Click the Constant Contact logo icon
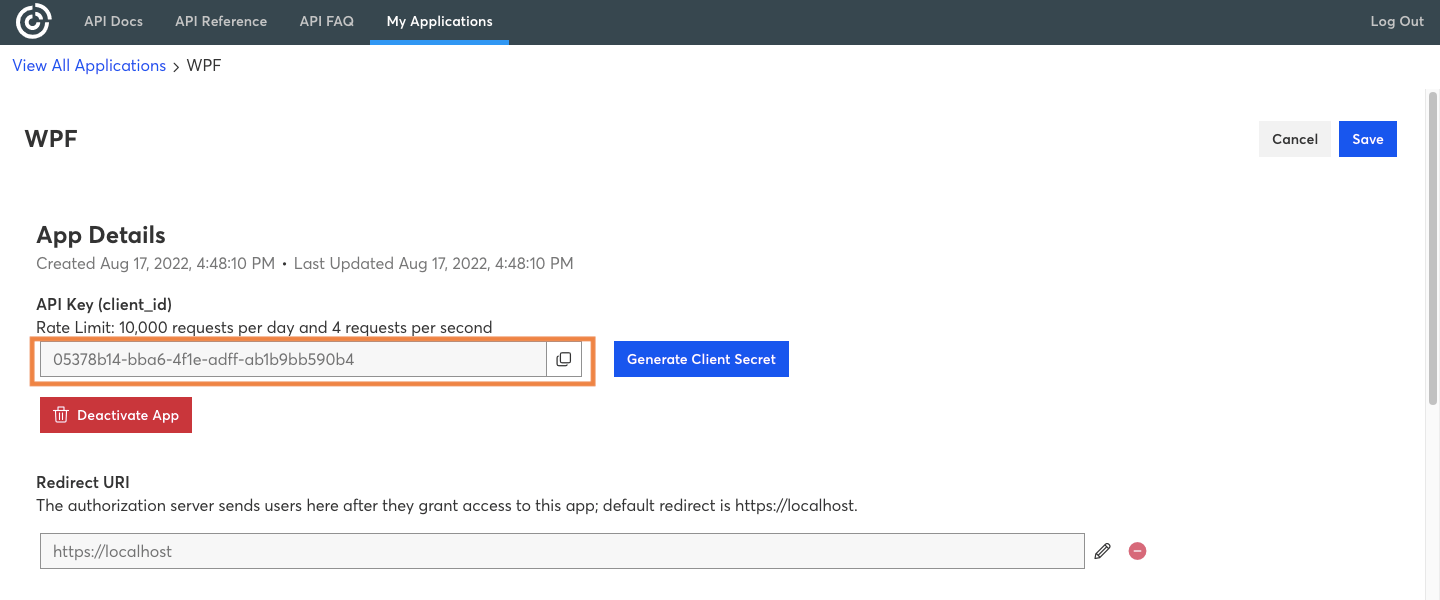This screenshot has height=600, width=1440. [33, 21]
